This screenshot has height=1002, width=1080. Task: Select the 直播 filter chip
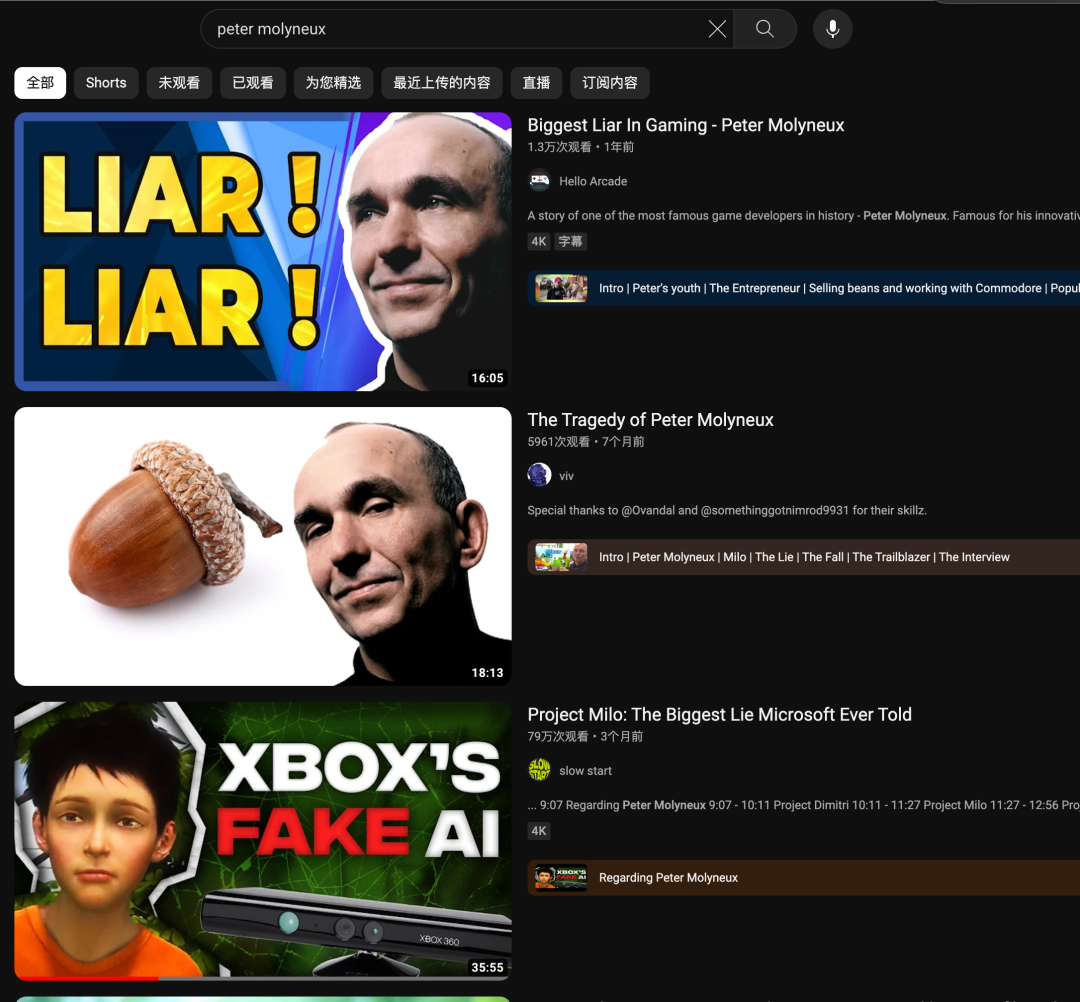point(537,83)
